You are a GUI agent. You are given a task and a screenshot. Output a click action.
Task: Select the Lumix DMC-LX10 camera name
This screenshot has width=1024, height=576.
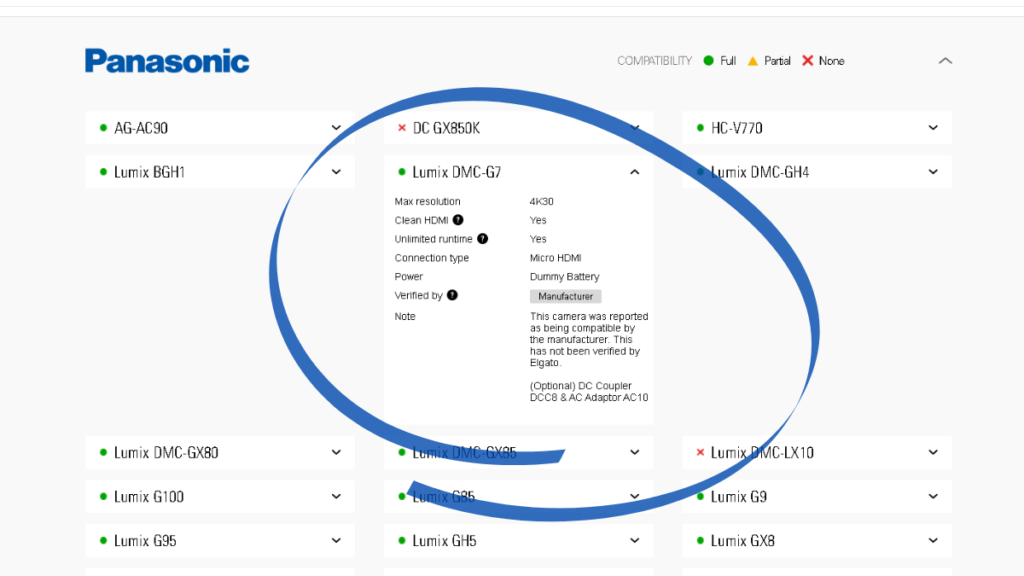[x=763, y=452]
